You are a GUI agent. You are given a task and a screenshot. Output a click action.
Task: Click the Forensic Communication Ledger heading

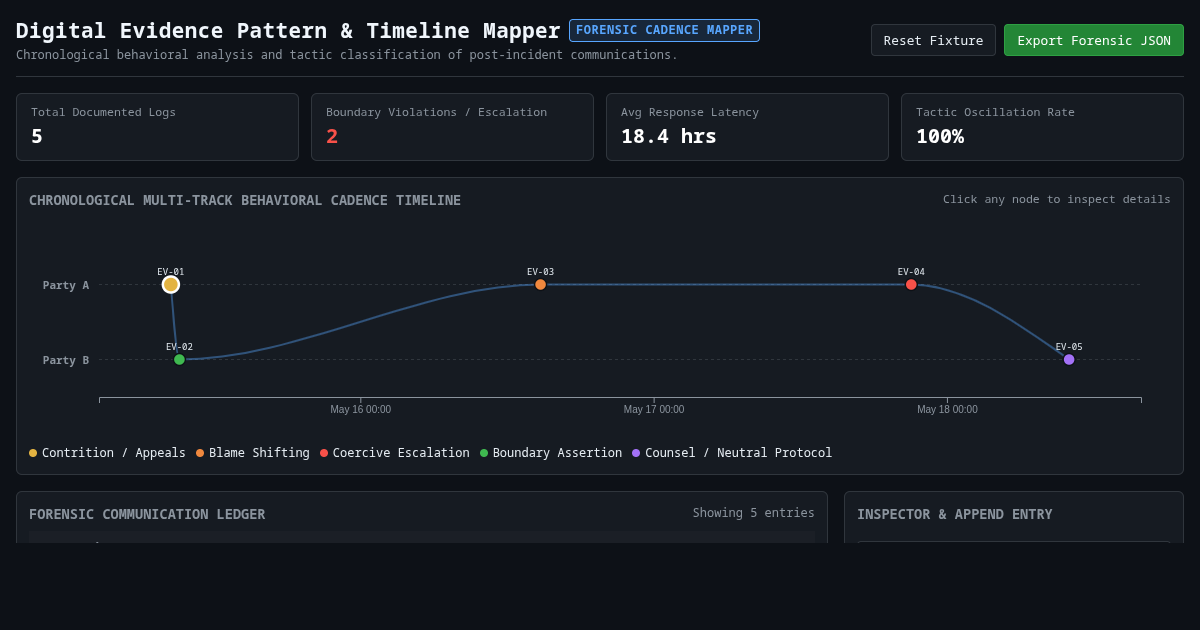pyautogui.click(x=147, y=514)
